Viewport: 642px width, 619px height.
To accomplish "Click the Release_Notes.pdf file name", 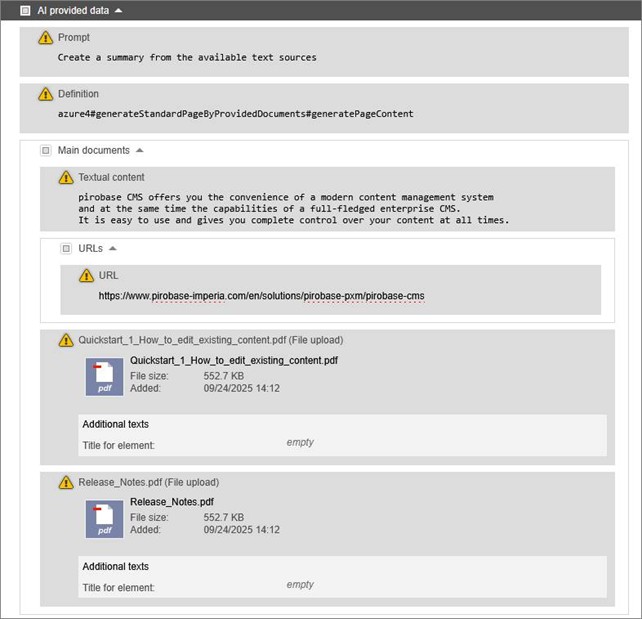I will point(171,502).
